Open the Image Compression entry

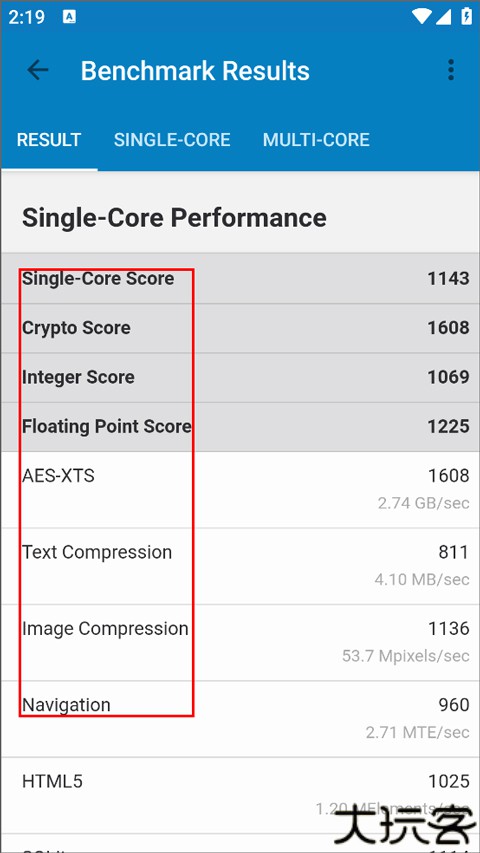tap(240, 642)
